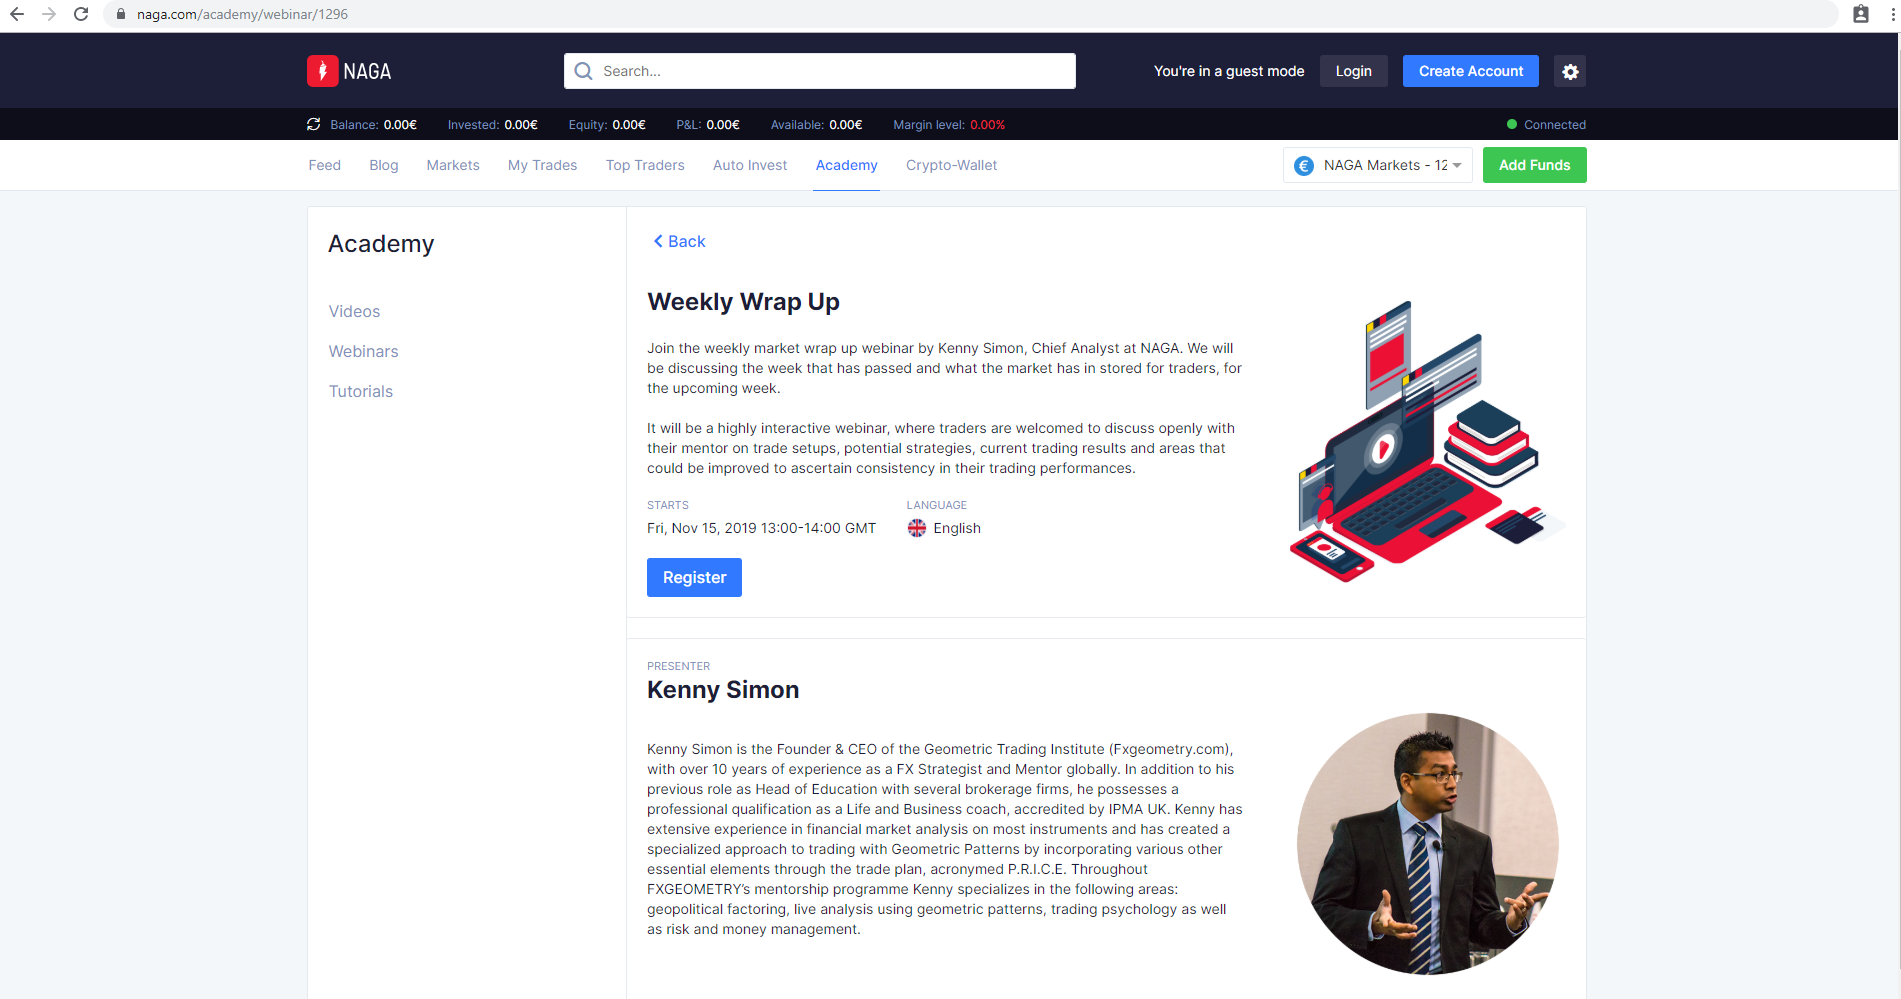This screenshot has width=1901, height=999.
Task: Switch to Top Traders tab
Action: click(645, 165)
